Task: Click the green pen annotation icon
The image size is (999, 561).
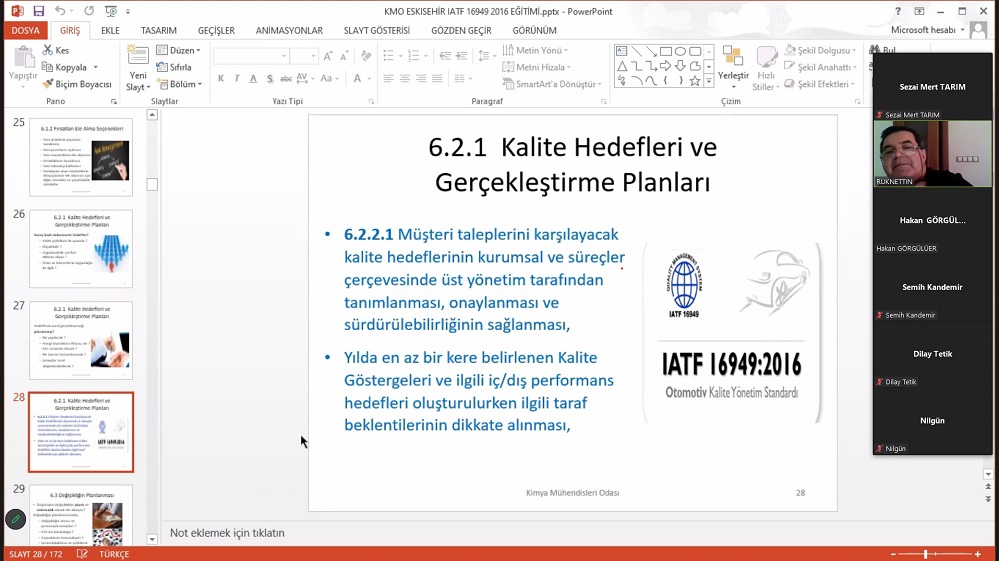Action: (x=15, y=519)
